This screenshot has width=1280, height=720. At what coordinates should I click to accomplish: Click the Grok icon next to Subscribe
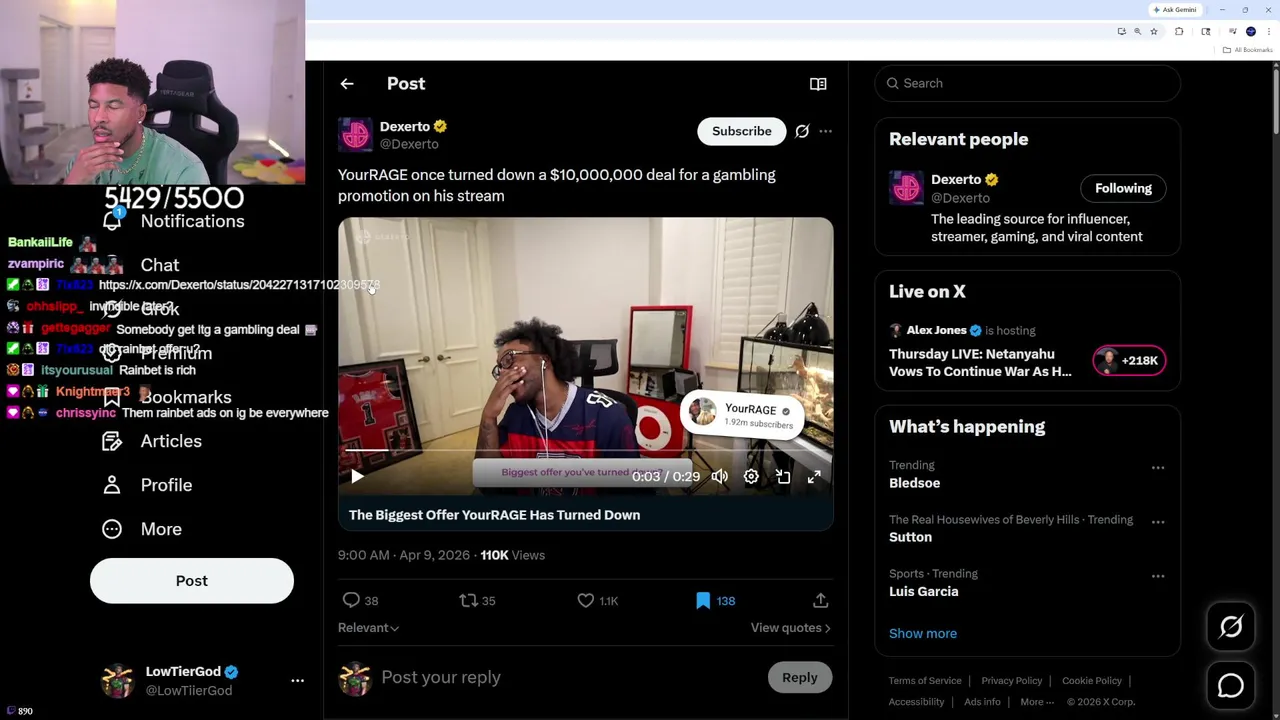pos(802,131)
